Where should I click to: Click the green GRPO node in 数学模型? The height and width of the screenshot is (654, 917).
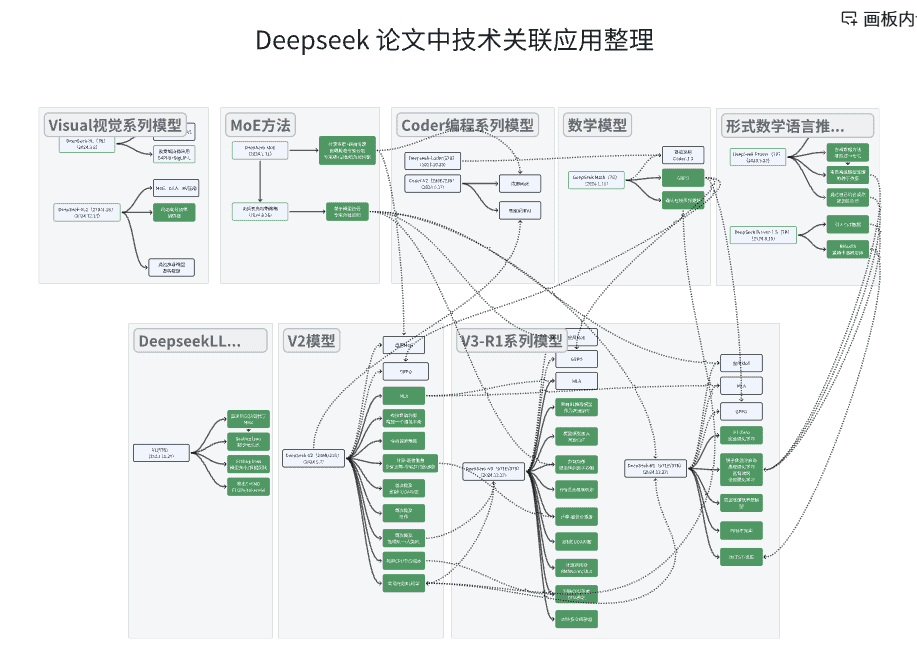(x=682, y=178)
